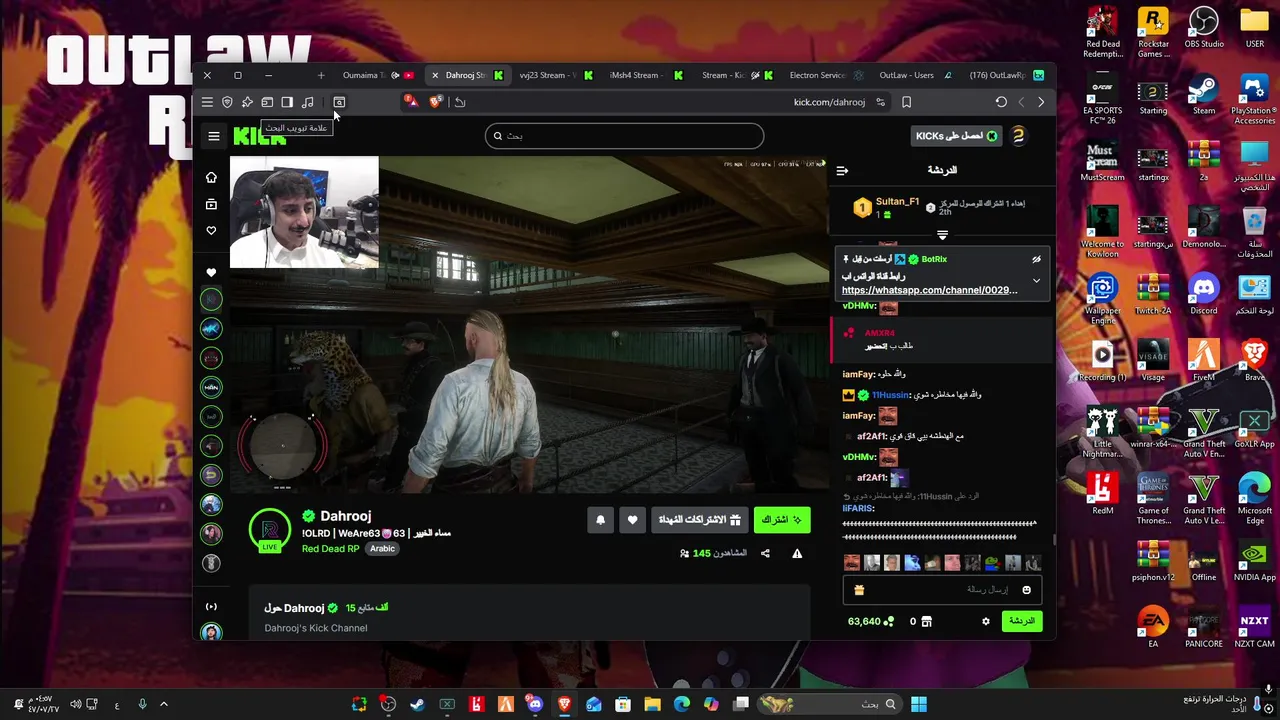1280x720 pixels.
Task: Click the 63,640 channel points counter
Action: coord(871,621)
